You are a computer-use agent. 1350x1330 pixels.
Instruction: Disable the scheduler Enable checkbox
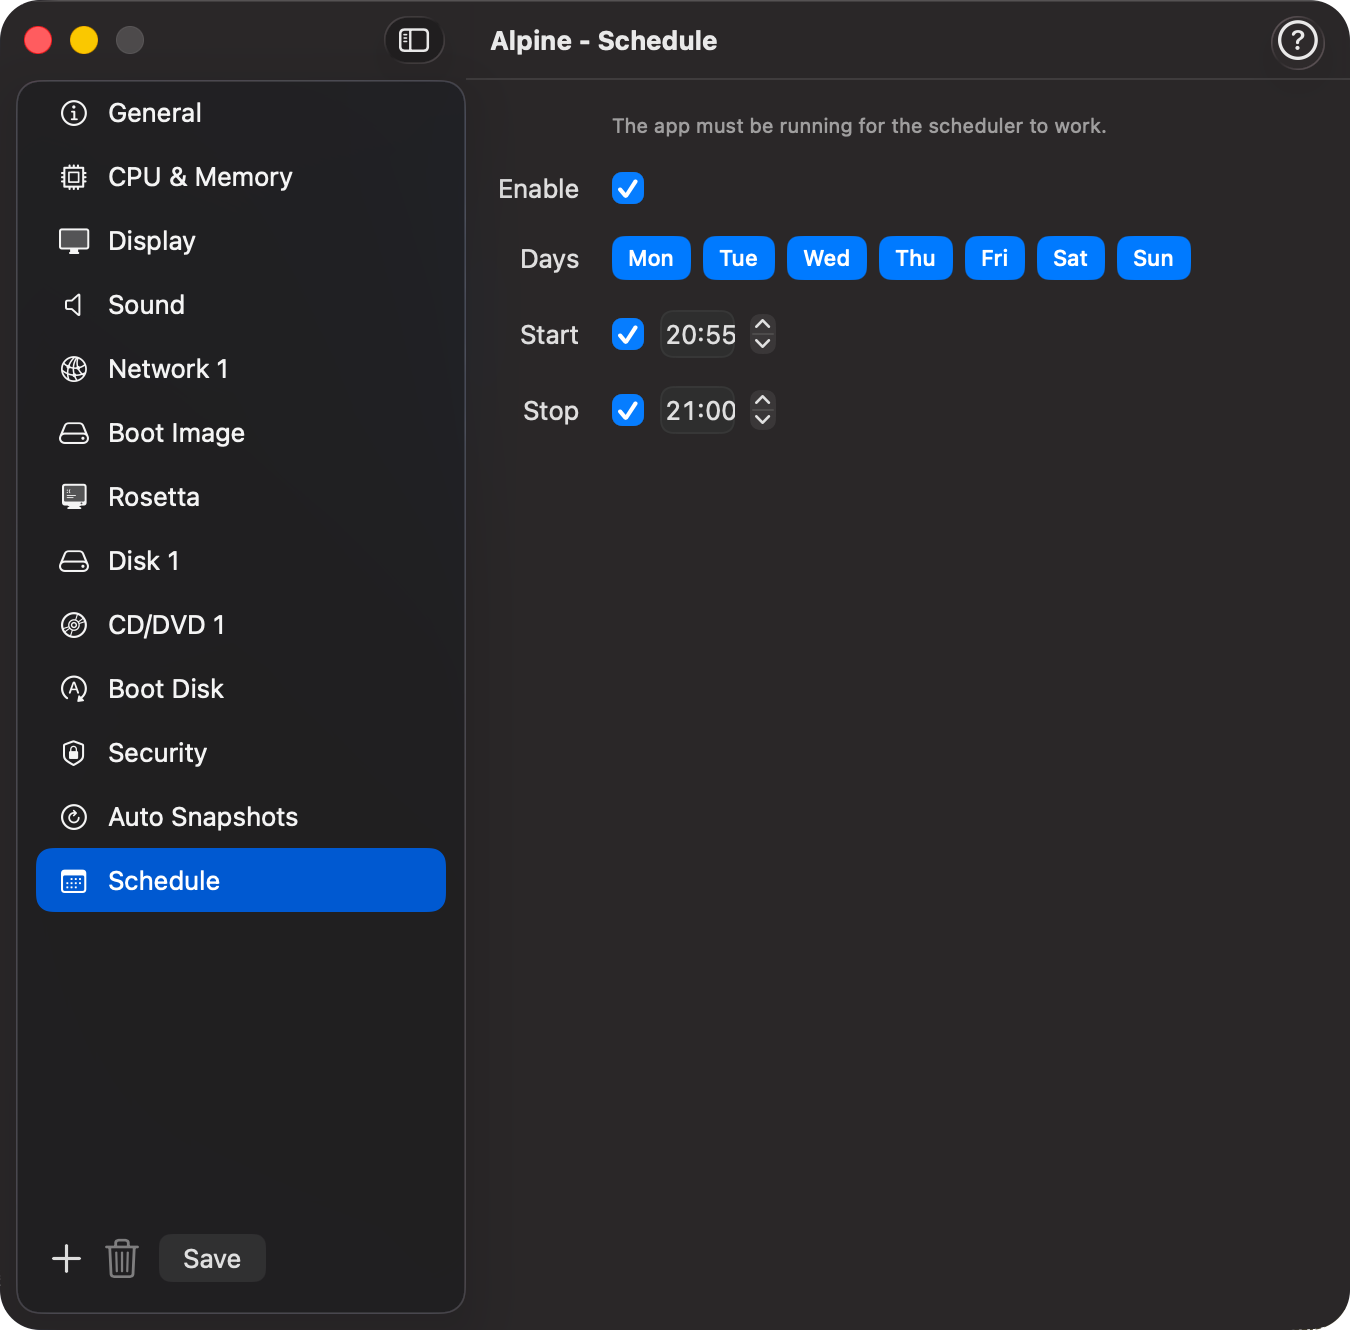(x=627, y=188)
